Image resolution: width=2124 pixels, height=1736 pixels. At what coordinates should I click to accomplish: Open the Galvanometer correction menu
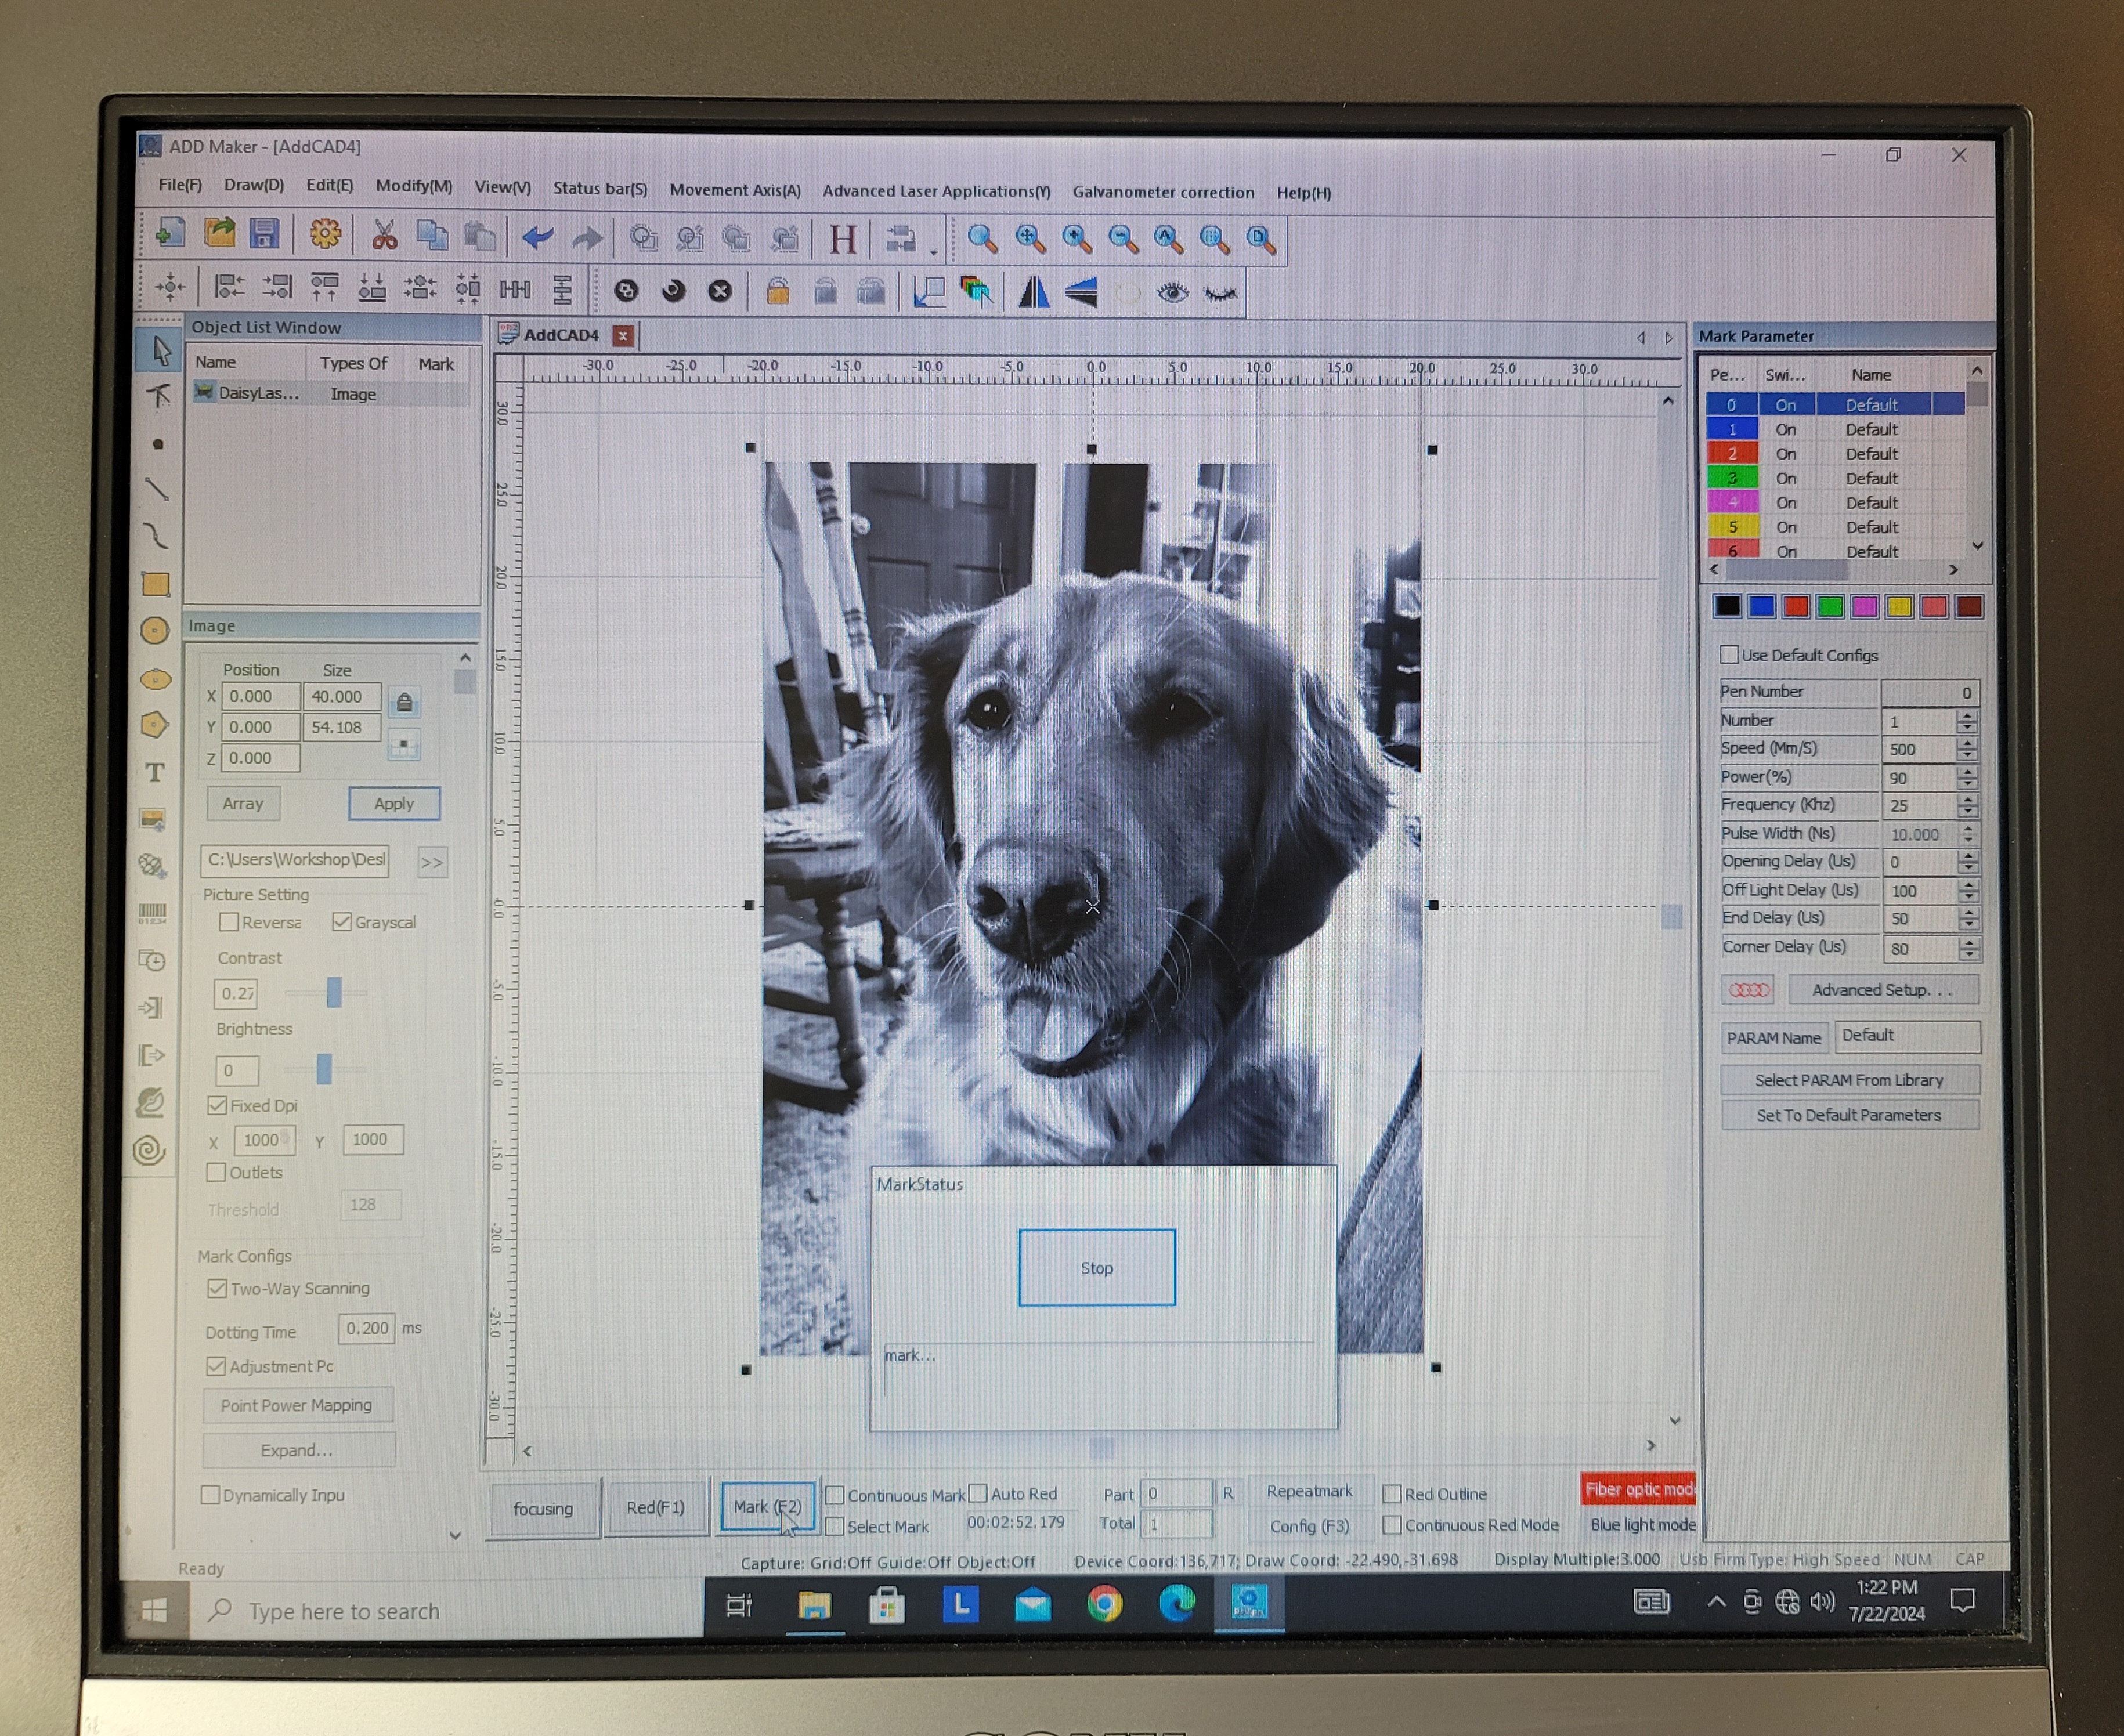[1162, 192]
